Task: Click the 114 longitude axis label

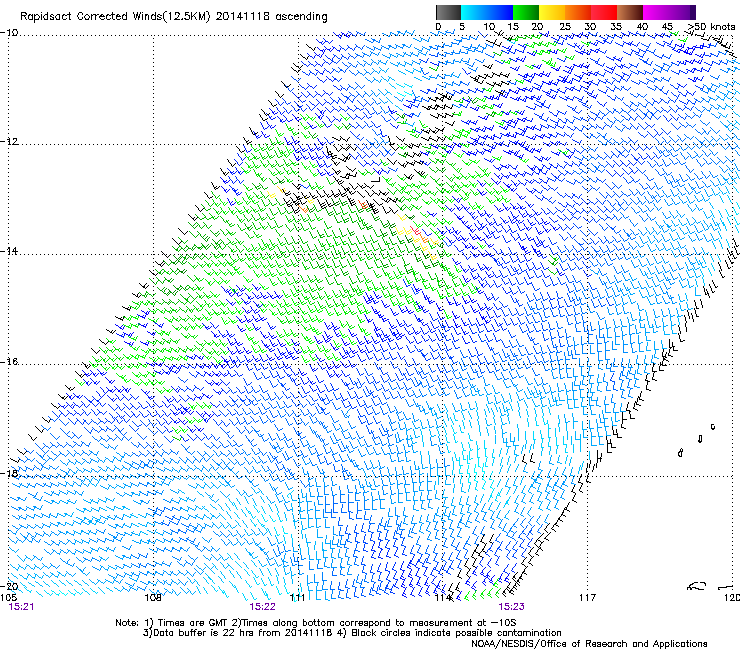Action: (x=443, y=598)
